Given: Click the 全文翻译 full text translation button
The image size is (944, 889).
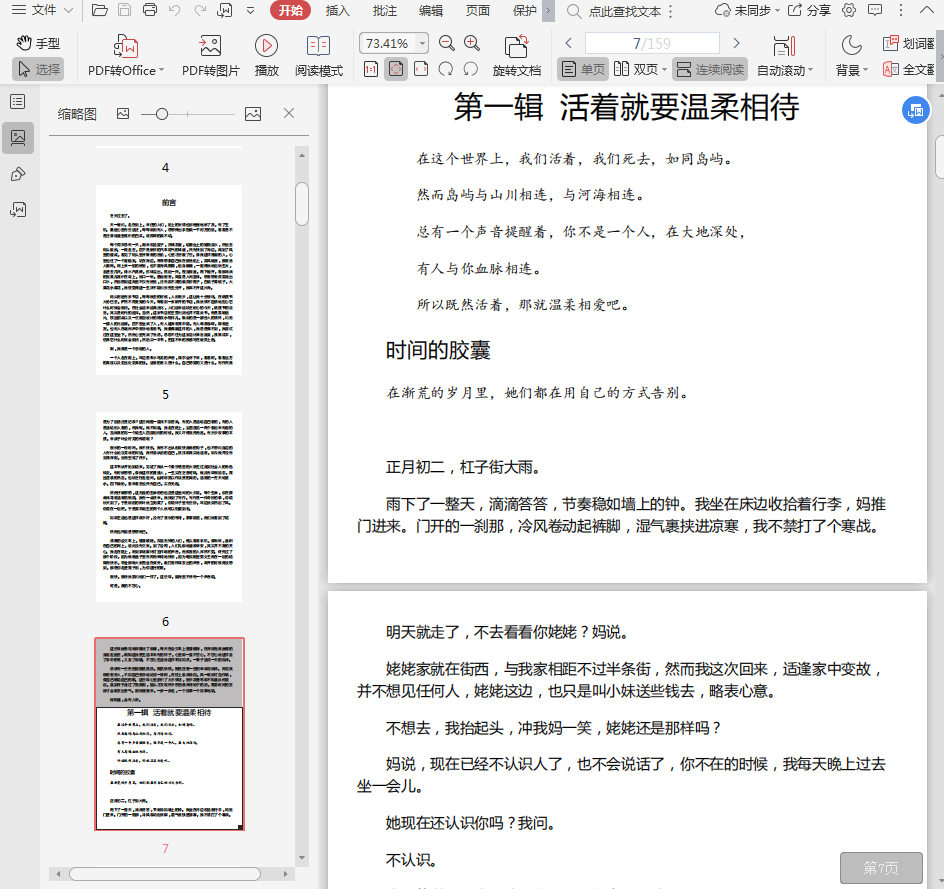Looking at the screenshot, I should point(909,69).
